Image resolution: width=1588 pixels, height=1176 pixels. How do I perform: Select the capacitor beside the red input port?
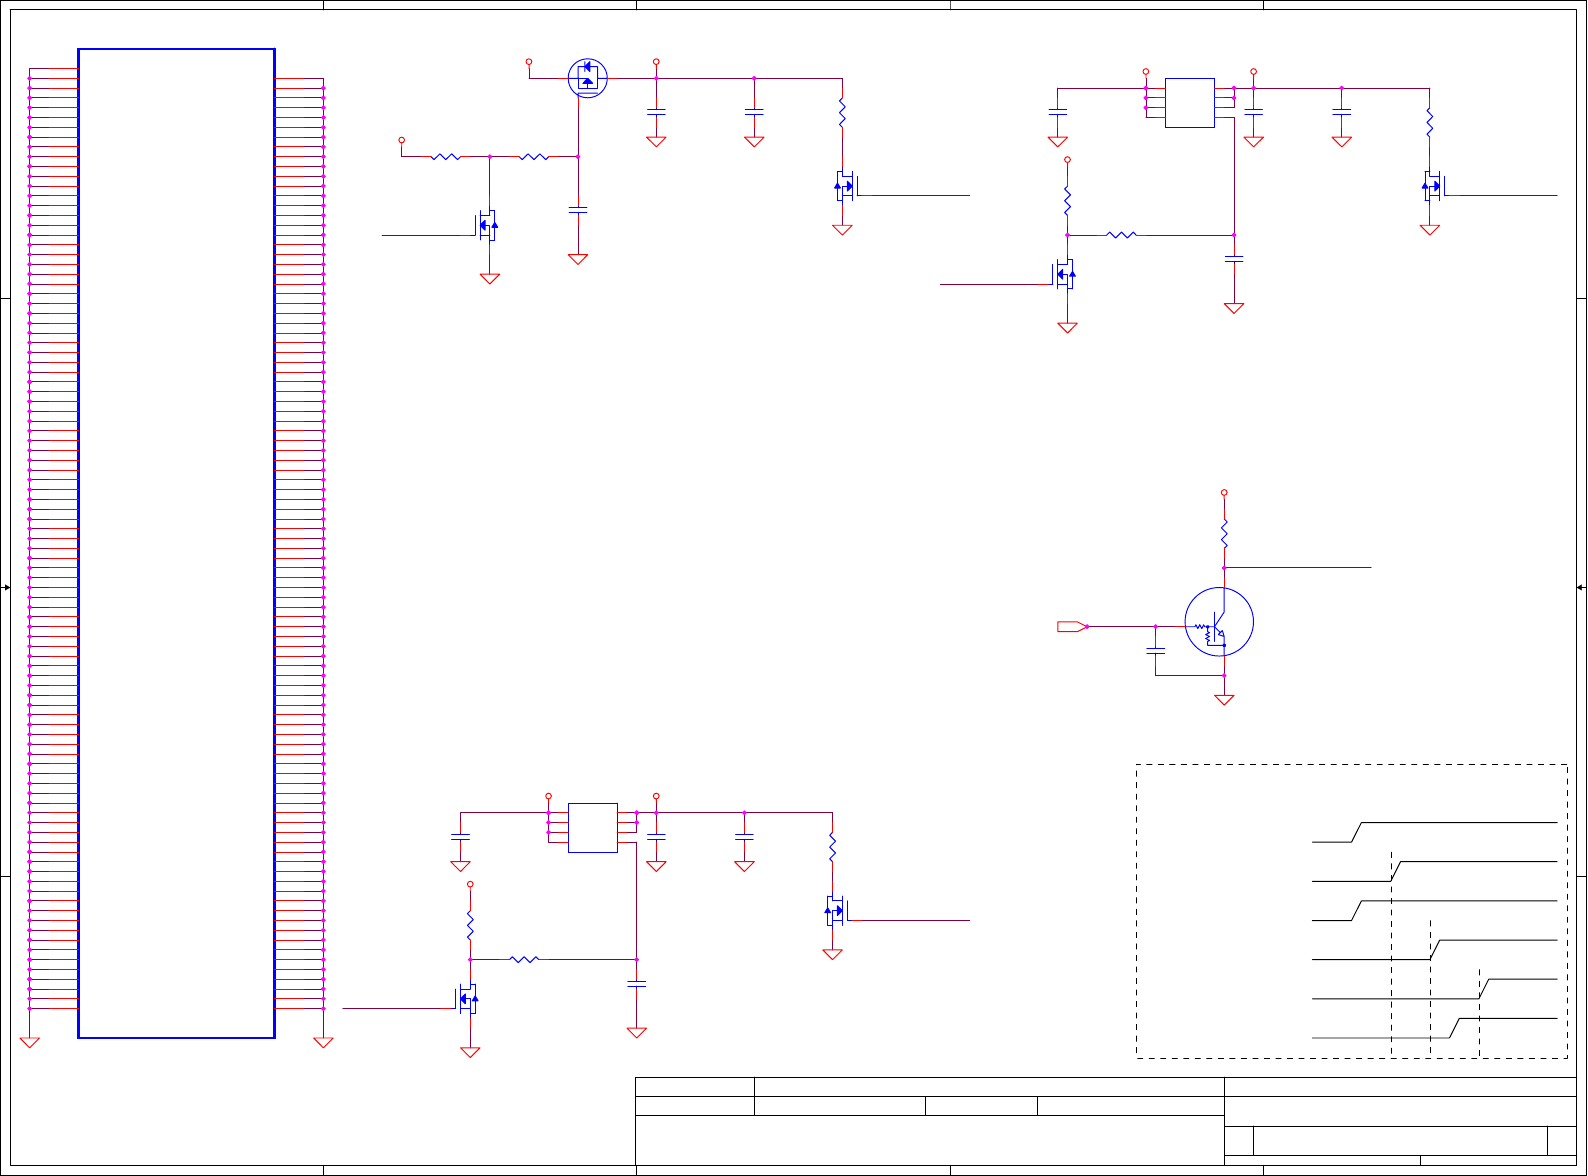(1156, 650)
